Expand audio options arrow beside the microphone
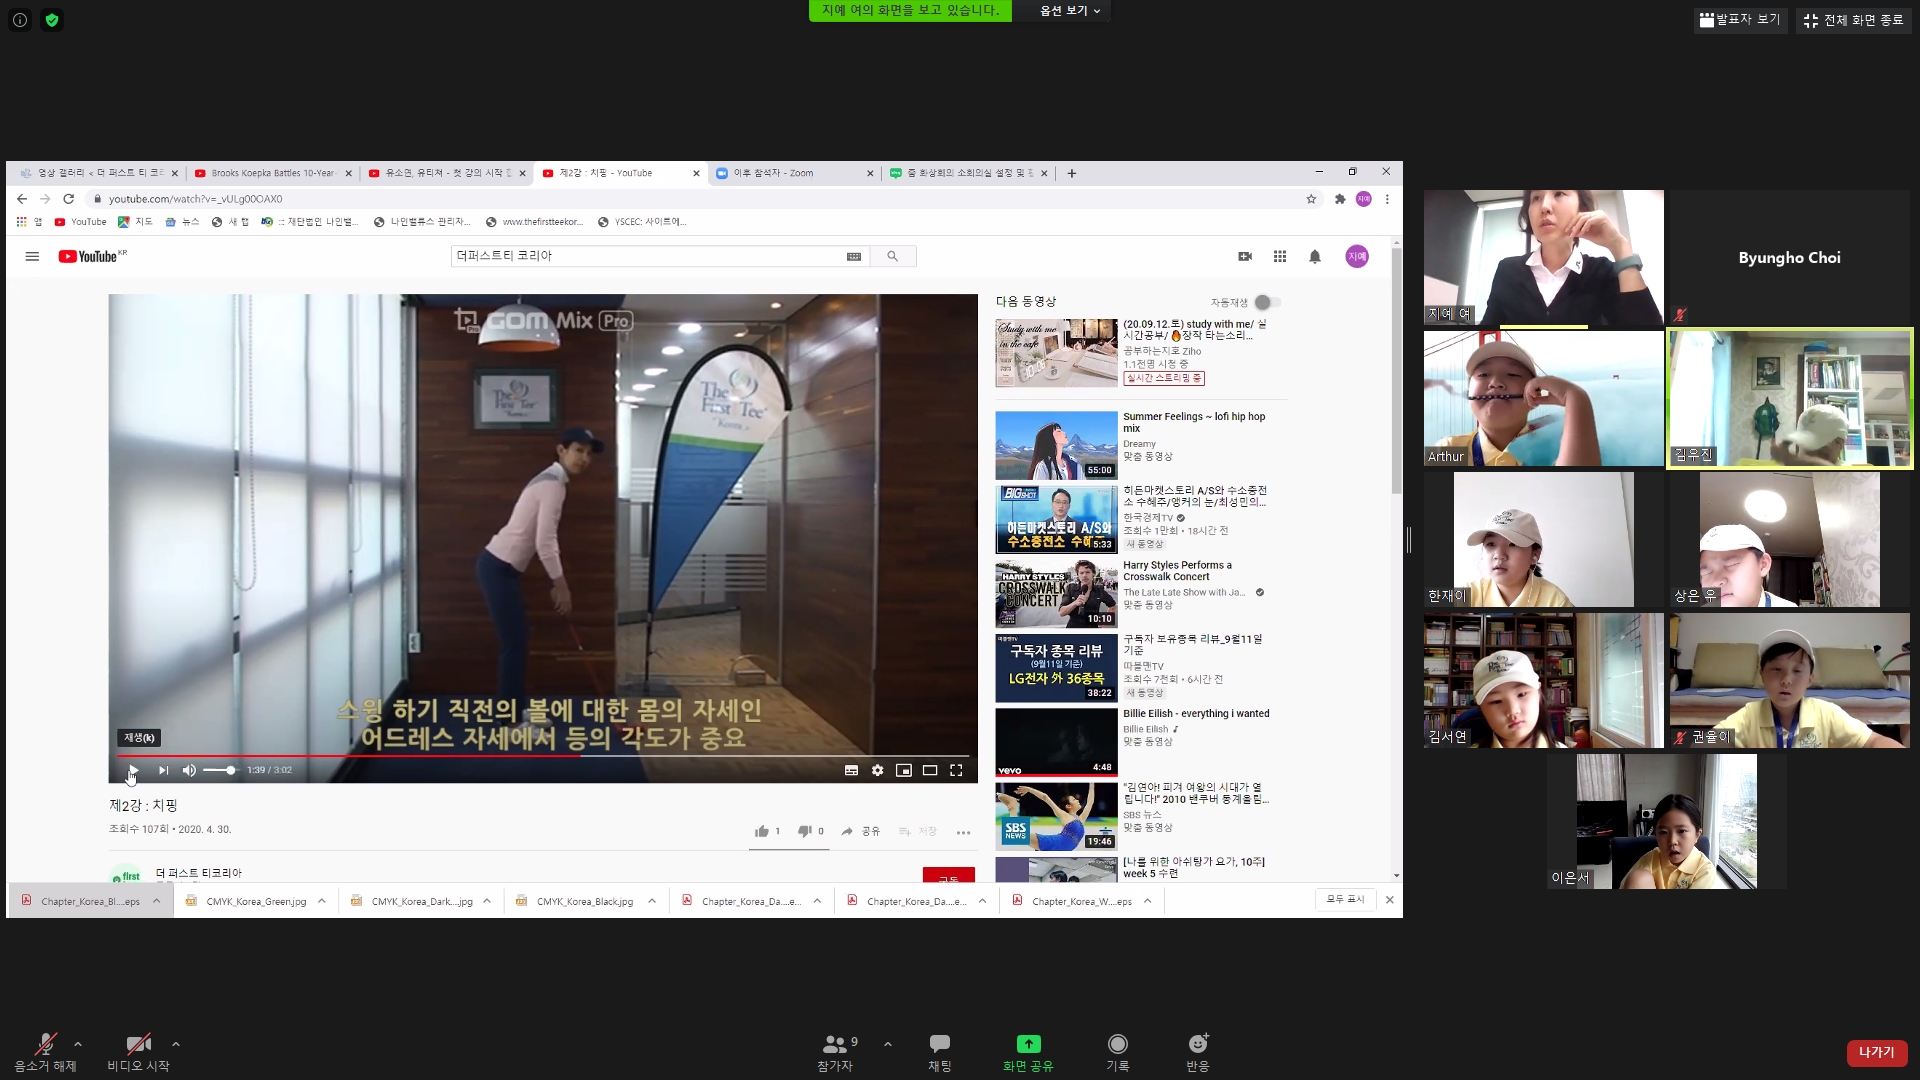1920x1080 pixels. [78, 1044]
